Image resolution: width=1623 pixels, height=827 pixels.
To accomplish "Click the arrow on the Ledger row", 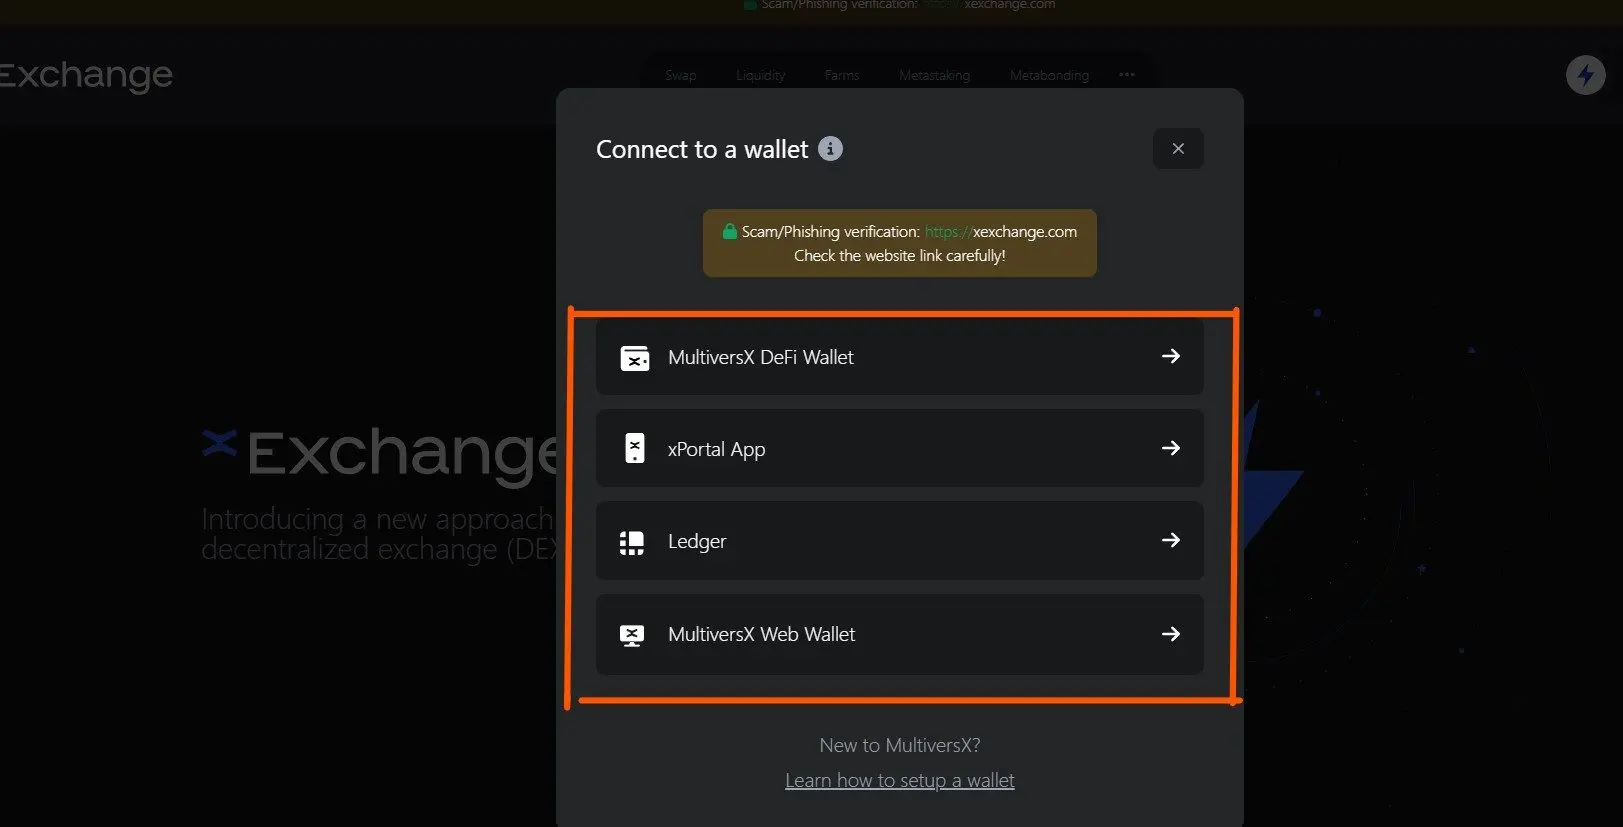I will tap(1171, 540).
